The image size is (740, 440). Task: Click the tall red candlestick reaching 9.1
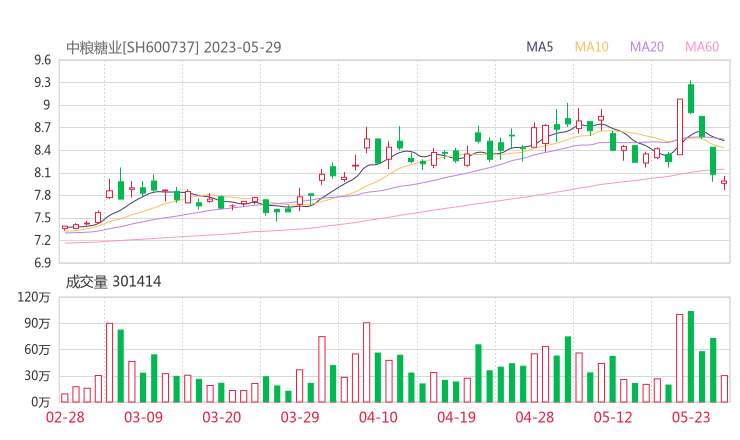pos(680,127)
